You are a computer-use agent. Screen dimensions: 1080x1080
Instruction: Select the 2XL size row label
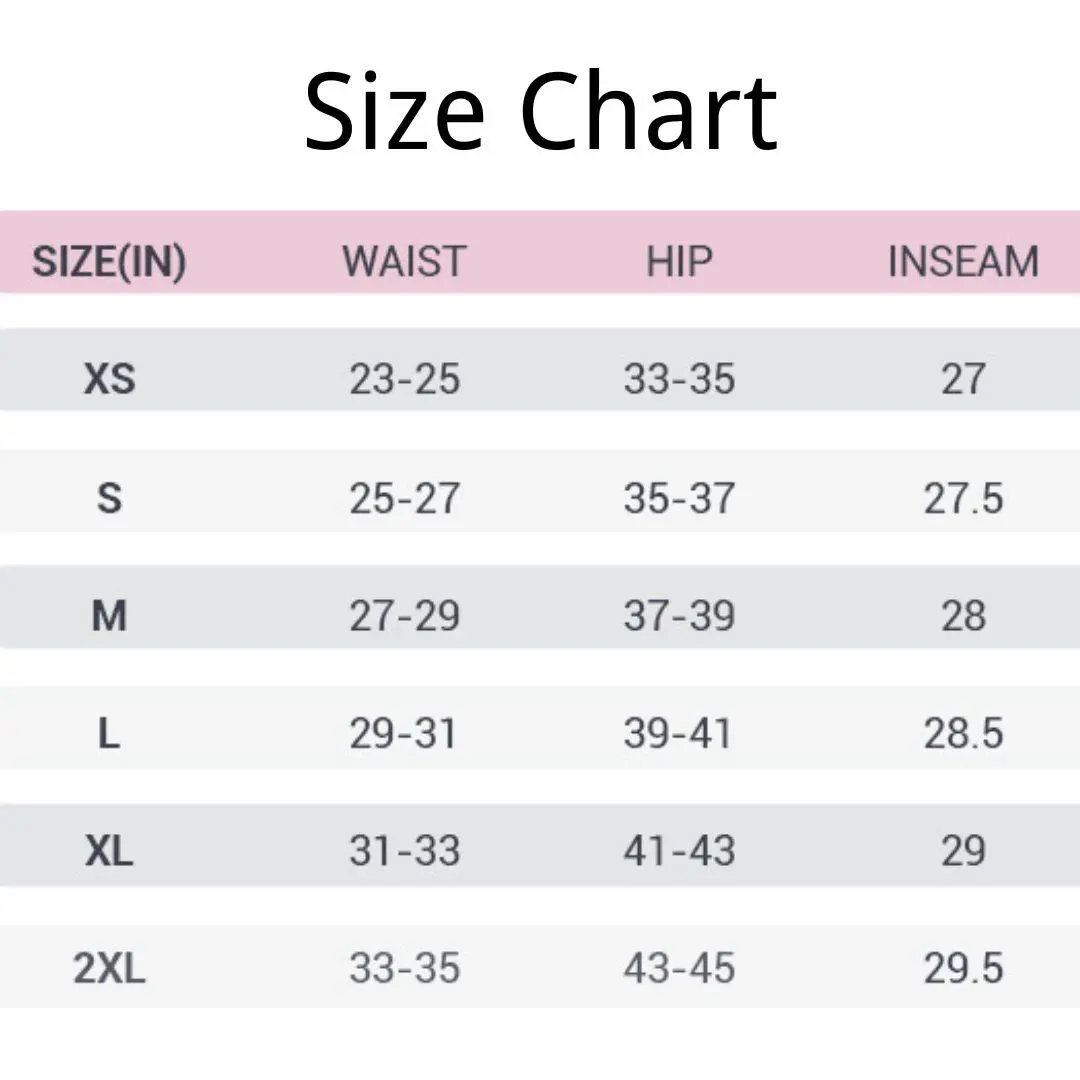[x=110, y=968]
